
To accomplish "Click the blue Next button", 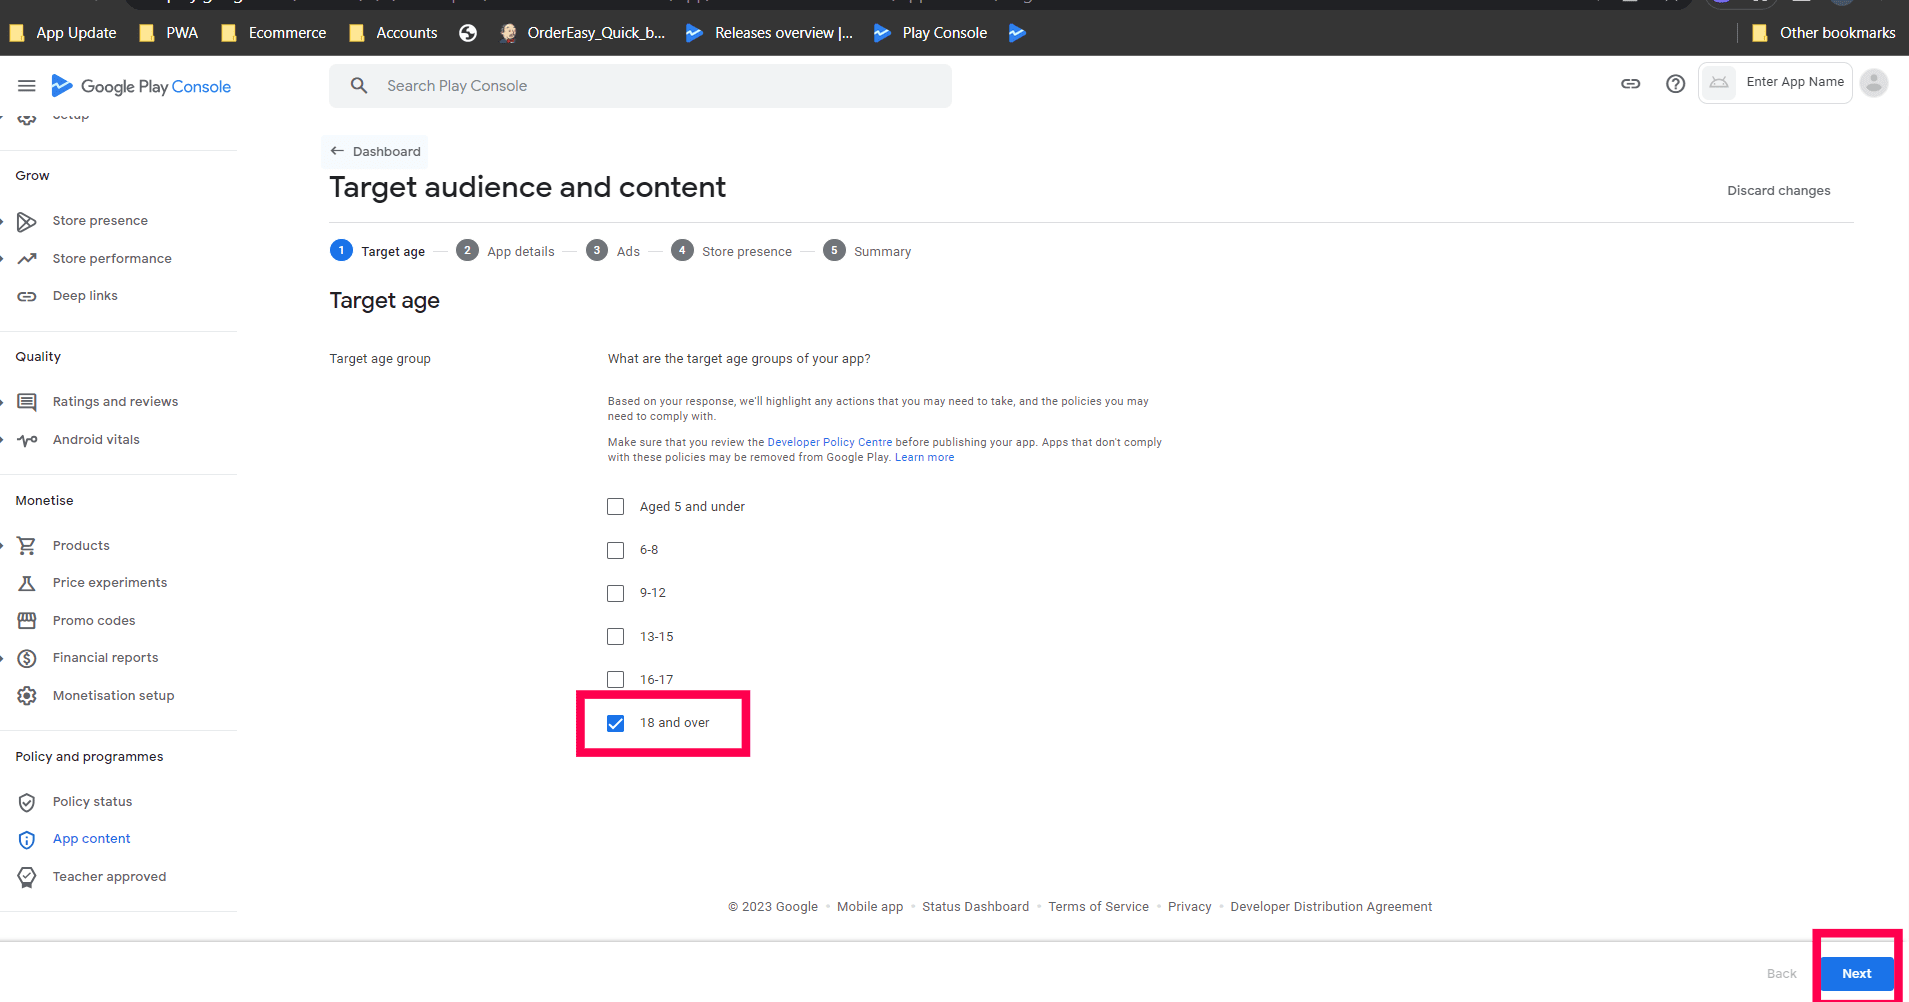I will (x=1856, y=974).
